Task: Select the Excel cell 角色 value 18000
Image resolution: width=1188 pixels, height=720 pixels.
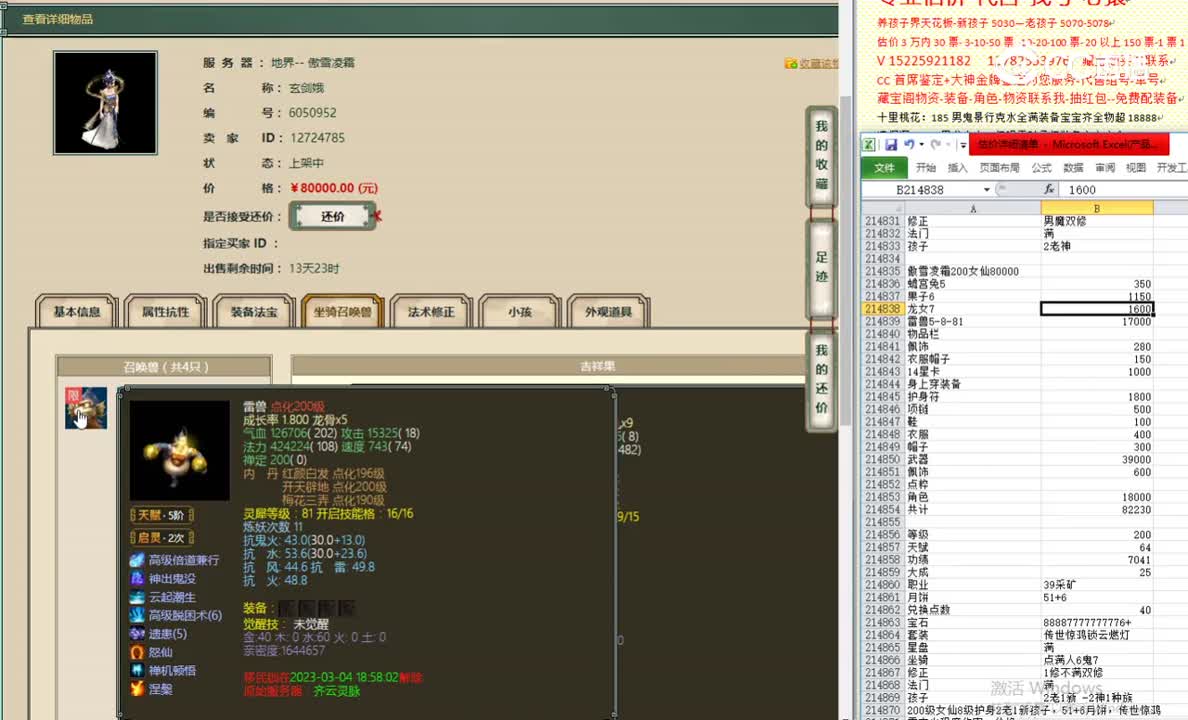Action: [x=1097, y=497]
